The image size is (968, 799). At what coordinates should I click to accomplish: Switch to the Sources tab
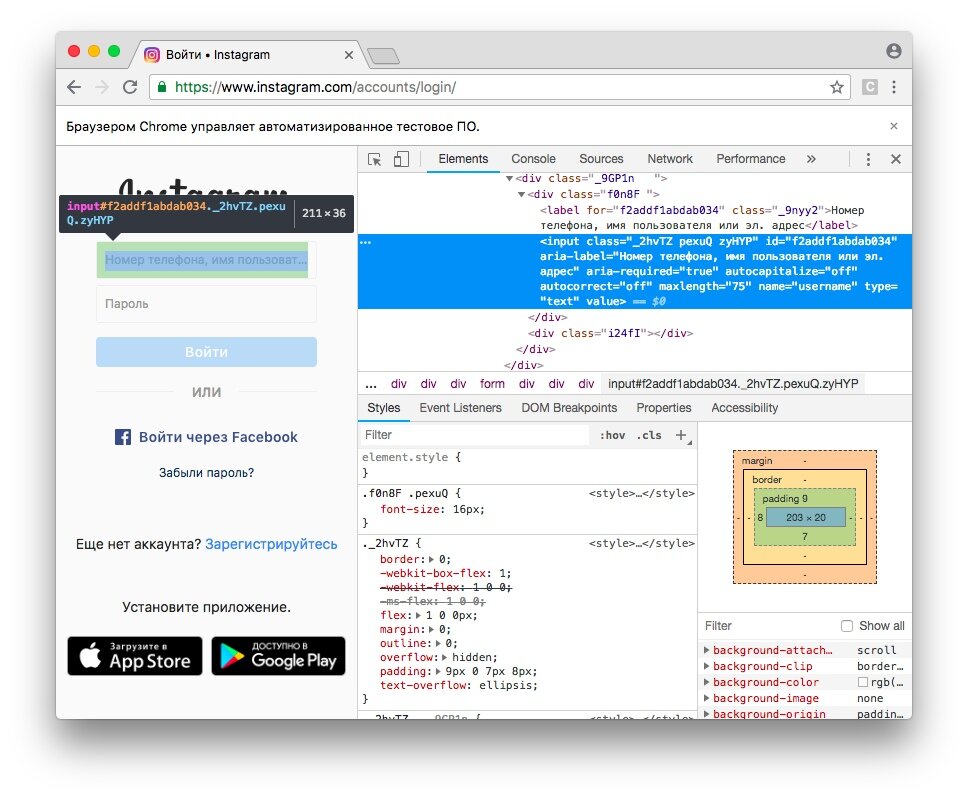coord(601,159)
